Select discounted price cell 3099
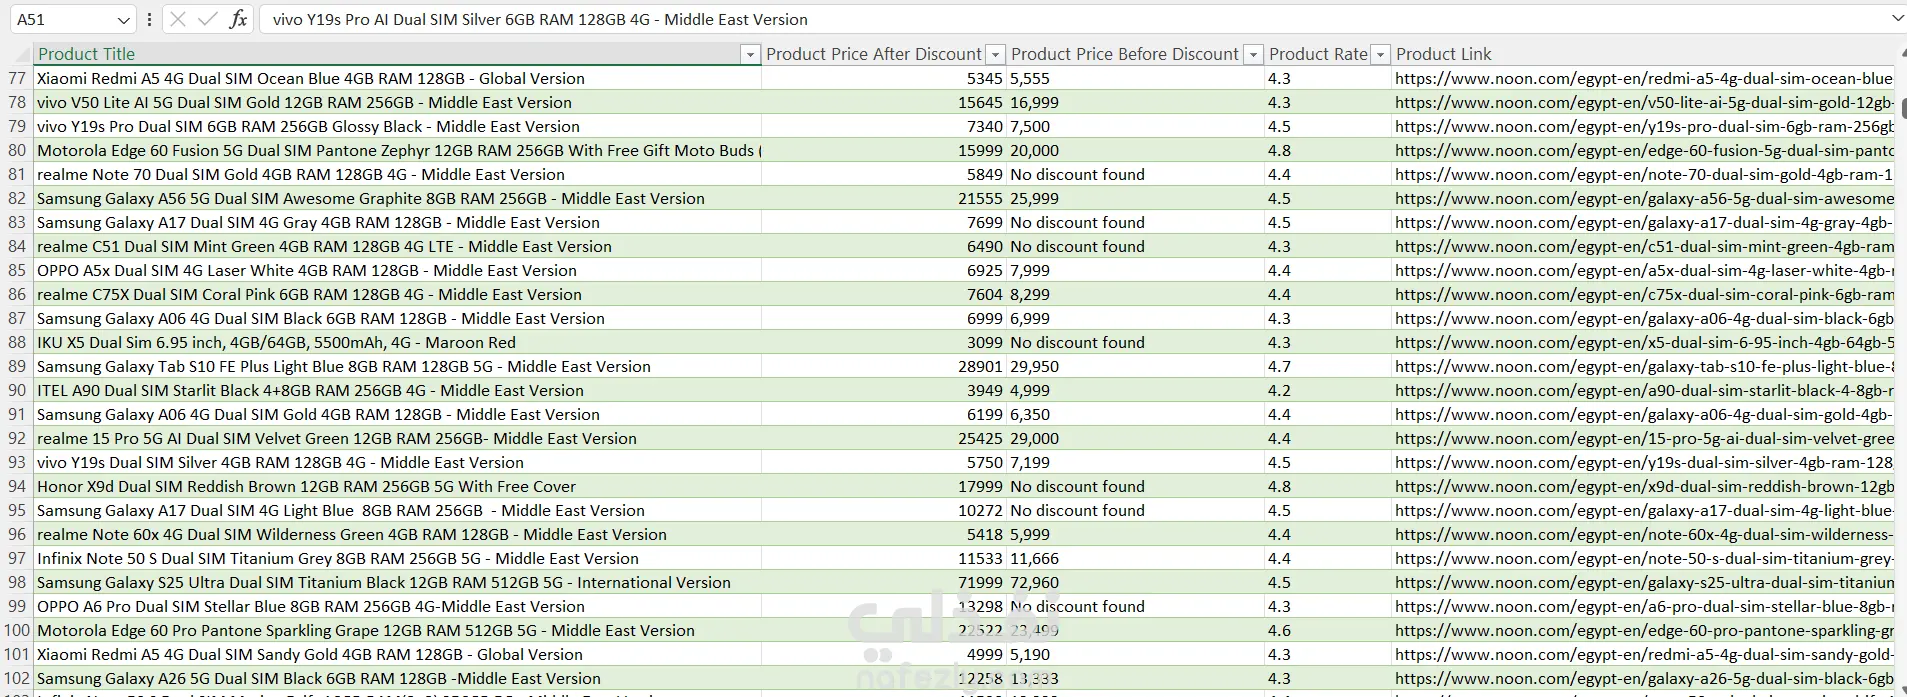Image resolution: width=1907 pixels, height=697 pixels. coord(884,342)
